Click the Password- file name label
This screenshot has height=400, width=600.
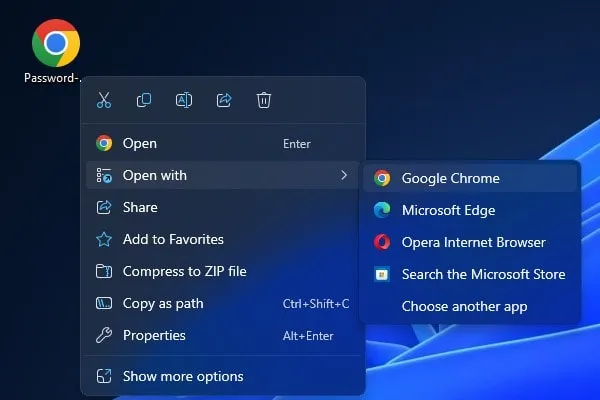pos(52,78)
